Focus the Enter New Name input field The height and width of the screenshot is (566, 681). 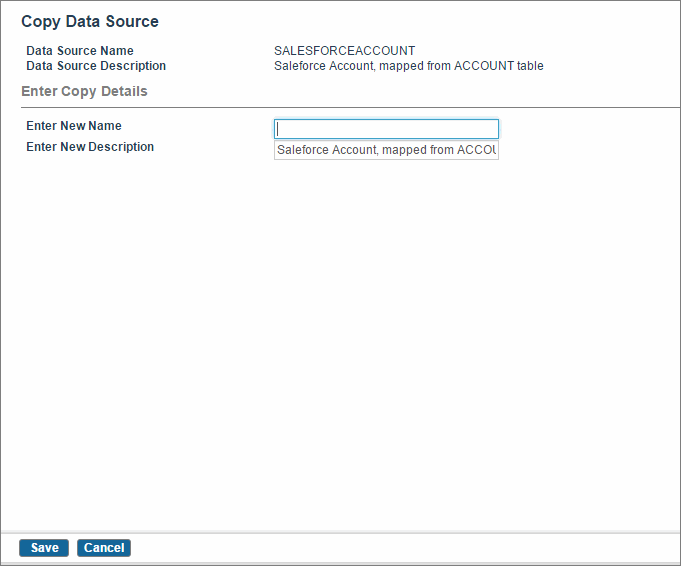(x=386, y=129)
